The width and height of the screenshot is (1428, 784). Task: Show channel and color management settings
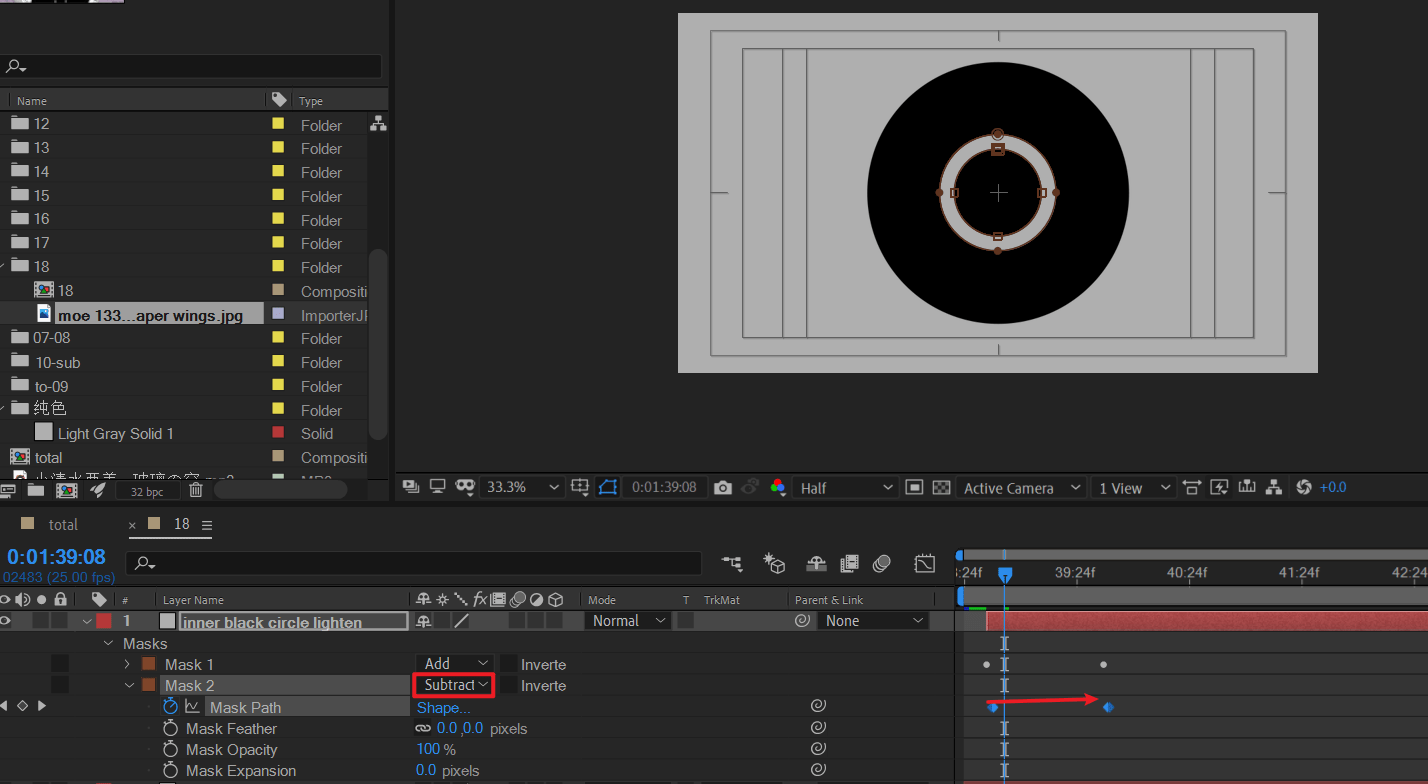point(778,488)
